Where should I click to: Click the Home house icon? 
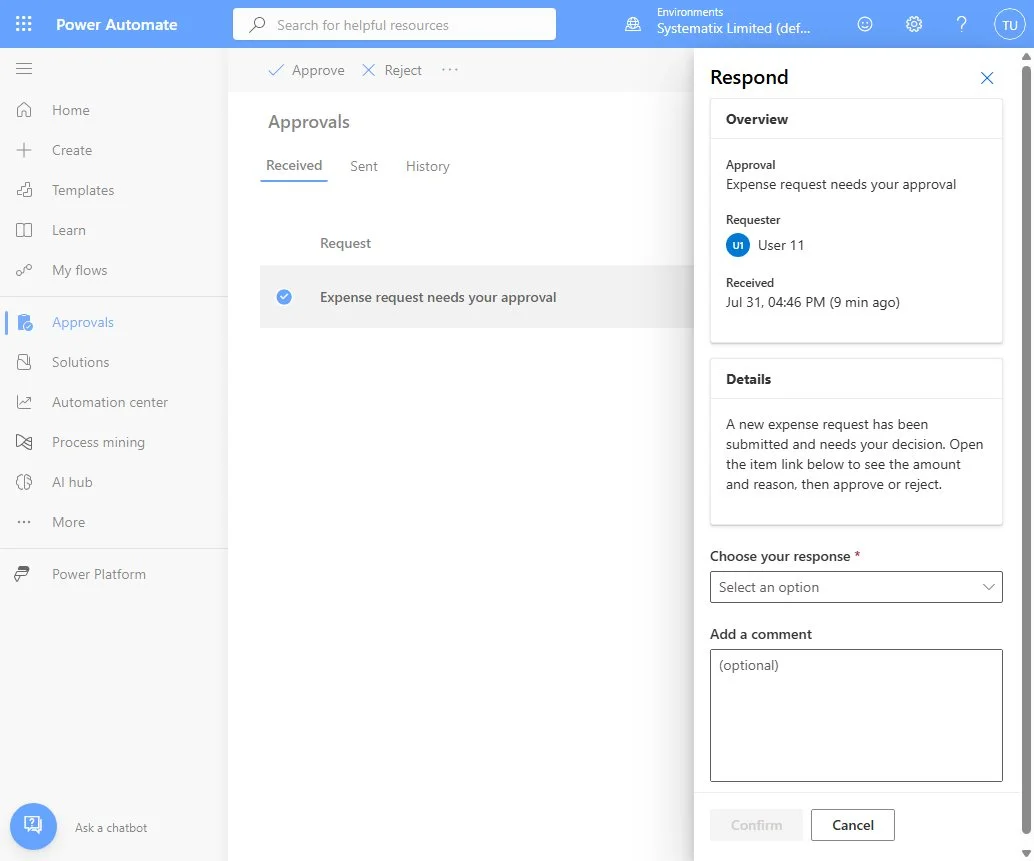[x=24, y=110]
